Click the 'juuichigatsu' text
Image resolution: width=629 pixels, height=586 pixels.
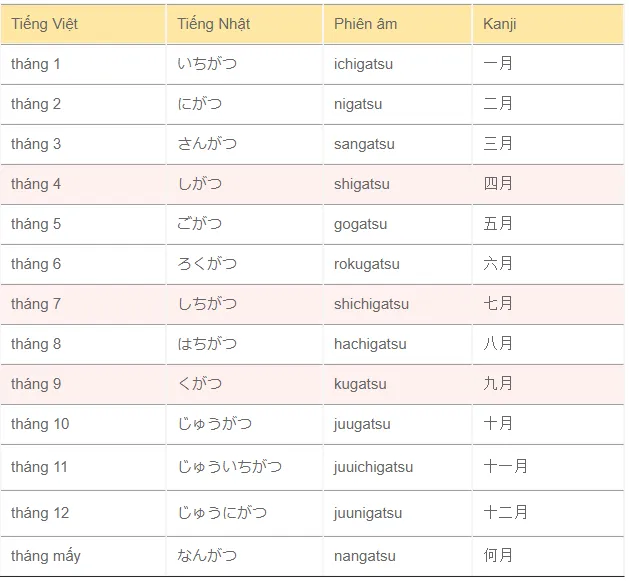373,467
